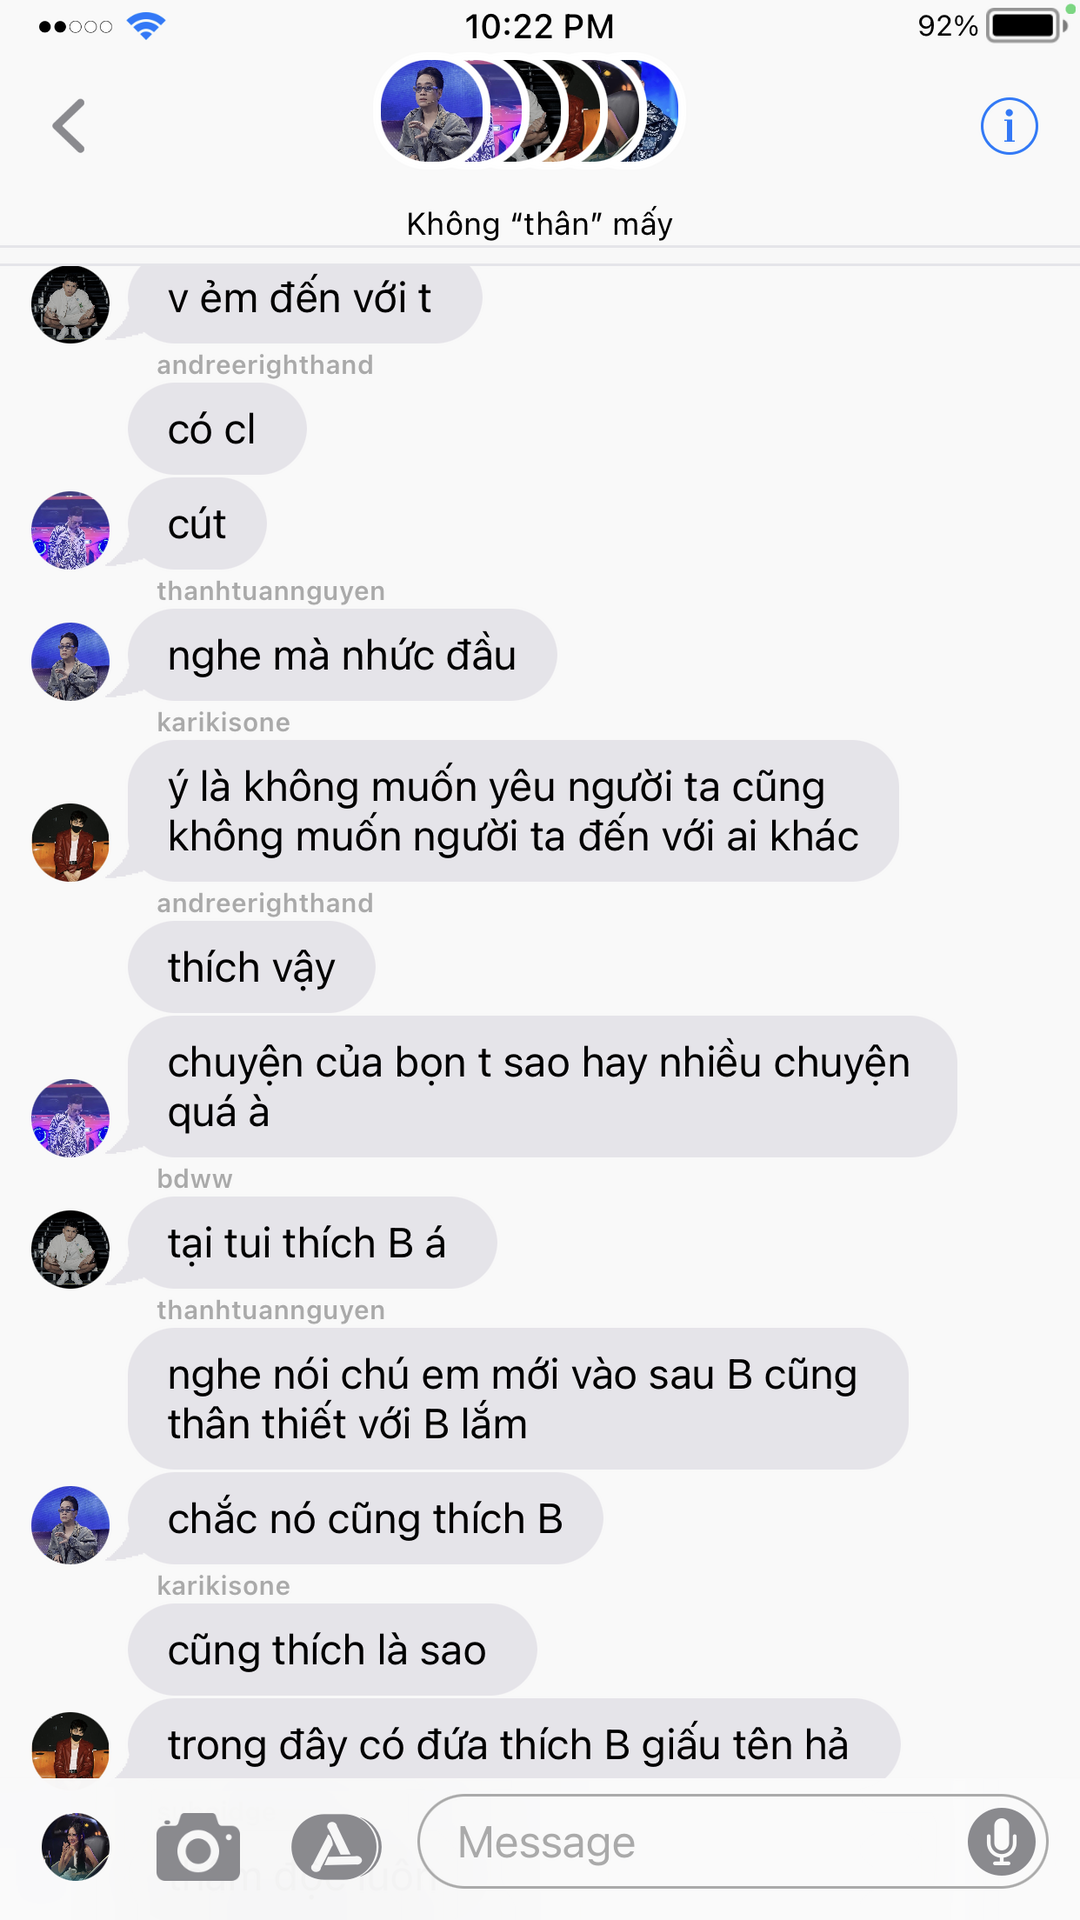Tap the back chevron arrow
The image size is (1080, 1920).
tap(69, 126)
